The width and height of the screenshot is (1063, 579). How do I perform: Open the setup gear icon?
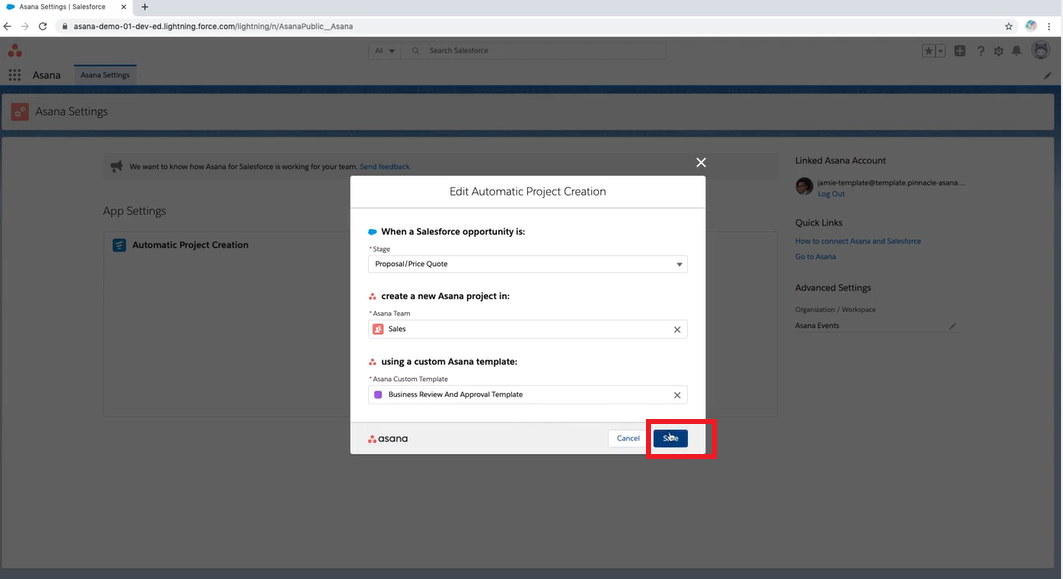click(x=999, y=51)
